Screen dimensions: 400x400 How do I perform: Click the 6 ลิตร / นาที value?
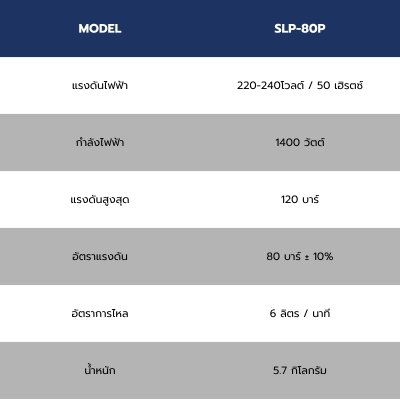(300, 313)
